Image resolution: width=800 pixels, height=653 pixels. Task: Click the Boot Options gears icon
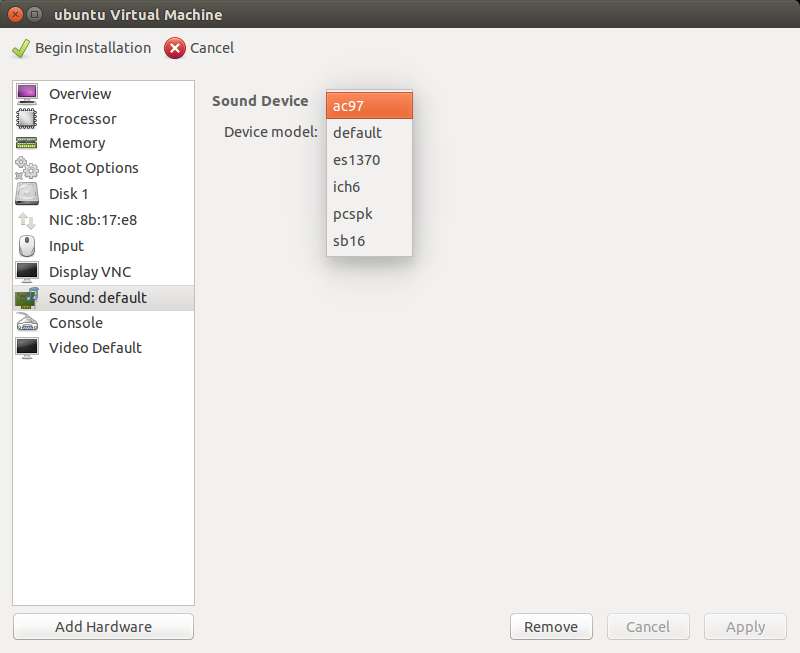coord(30,168)
